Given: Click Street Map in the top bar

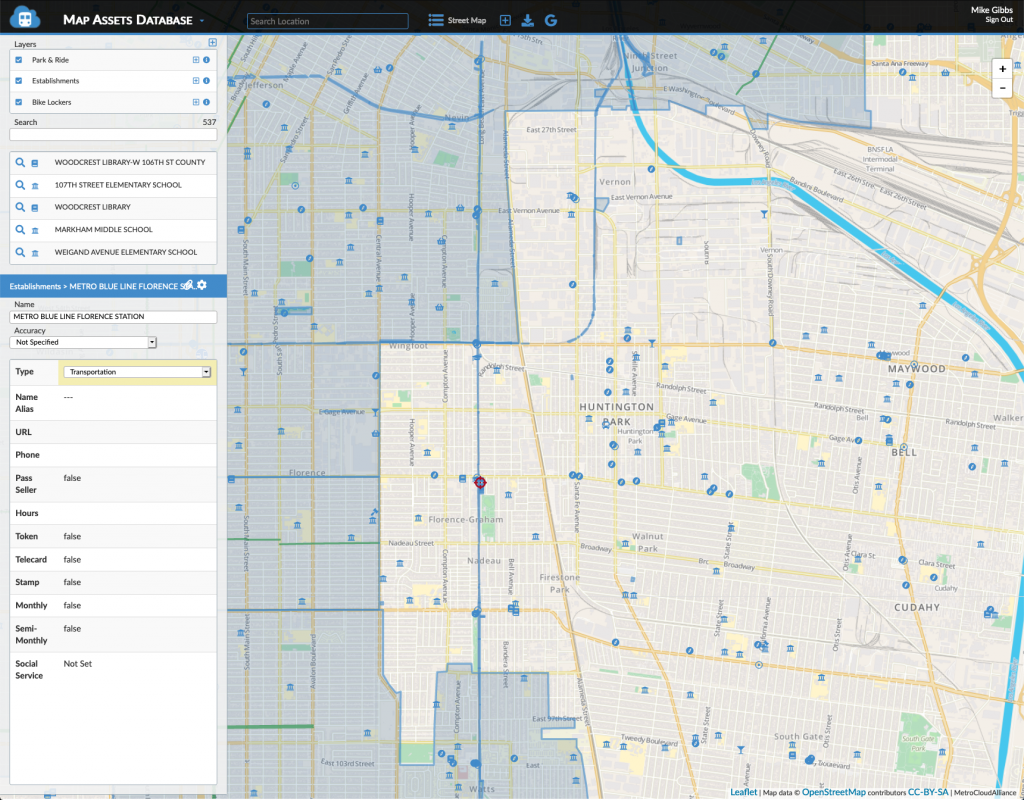Looking at the screenshot, I should click(466, 19).
